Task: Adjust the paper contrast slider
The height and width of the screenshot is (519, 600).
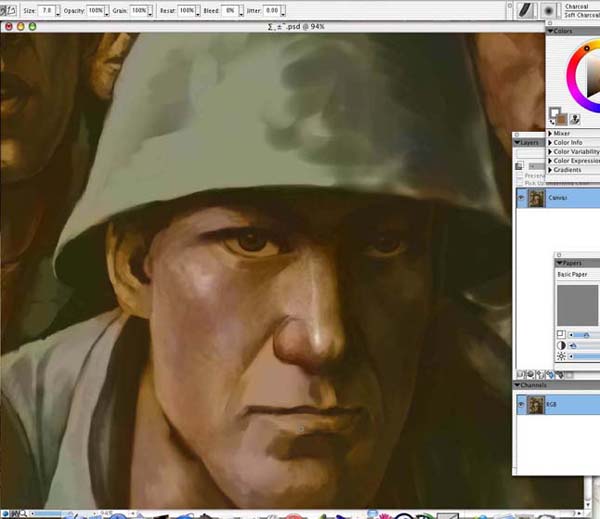Action: click(x=584, y=346)
